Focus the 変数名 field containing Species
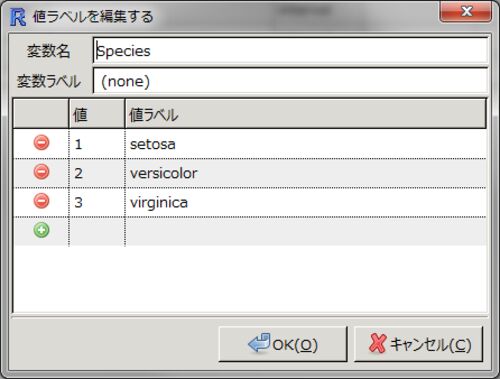This screenshot has width=500, height=379. coord(290,51)
